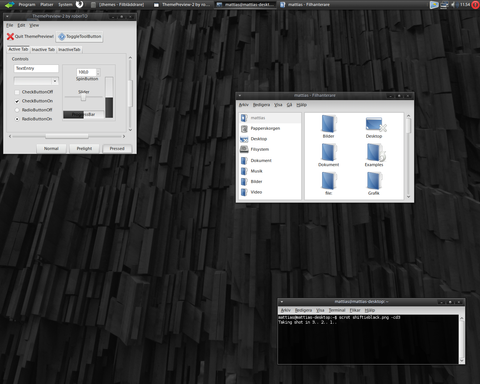This screenshot has width=480, height=384.
Task: Click the horizontal Slider handle
Action: pyautogui.click(x=83, y=97)
